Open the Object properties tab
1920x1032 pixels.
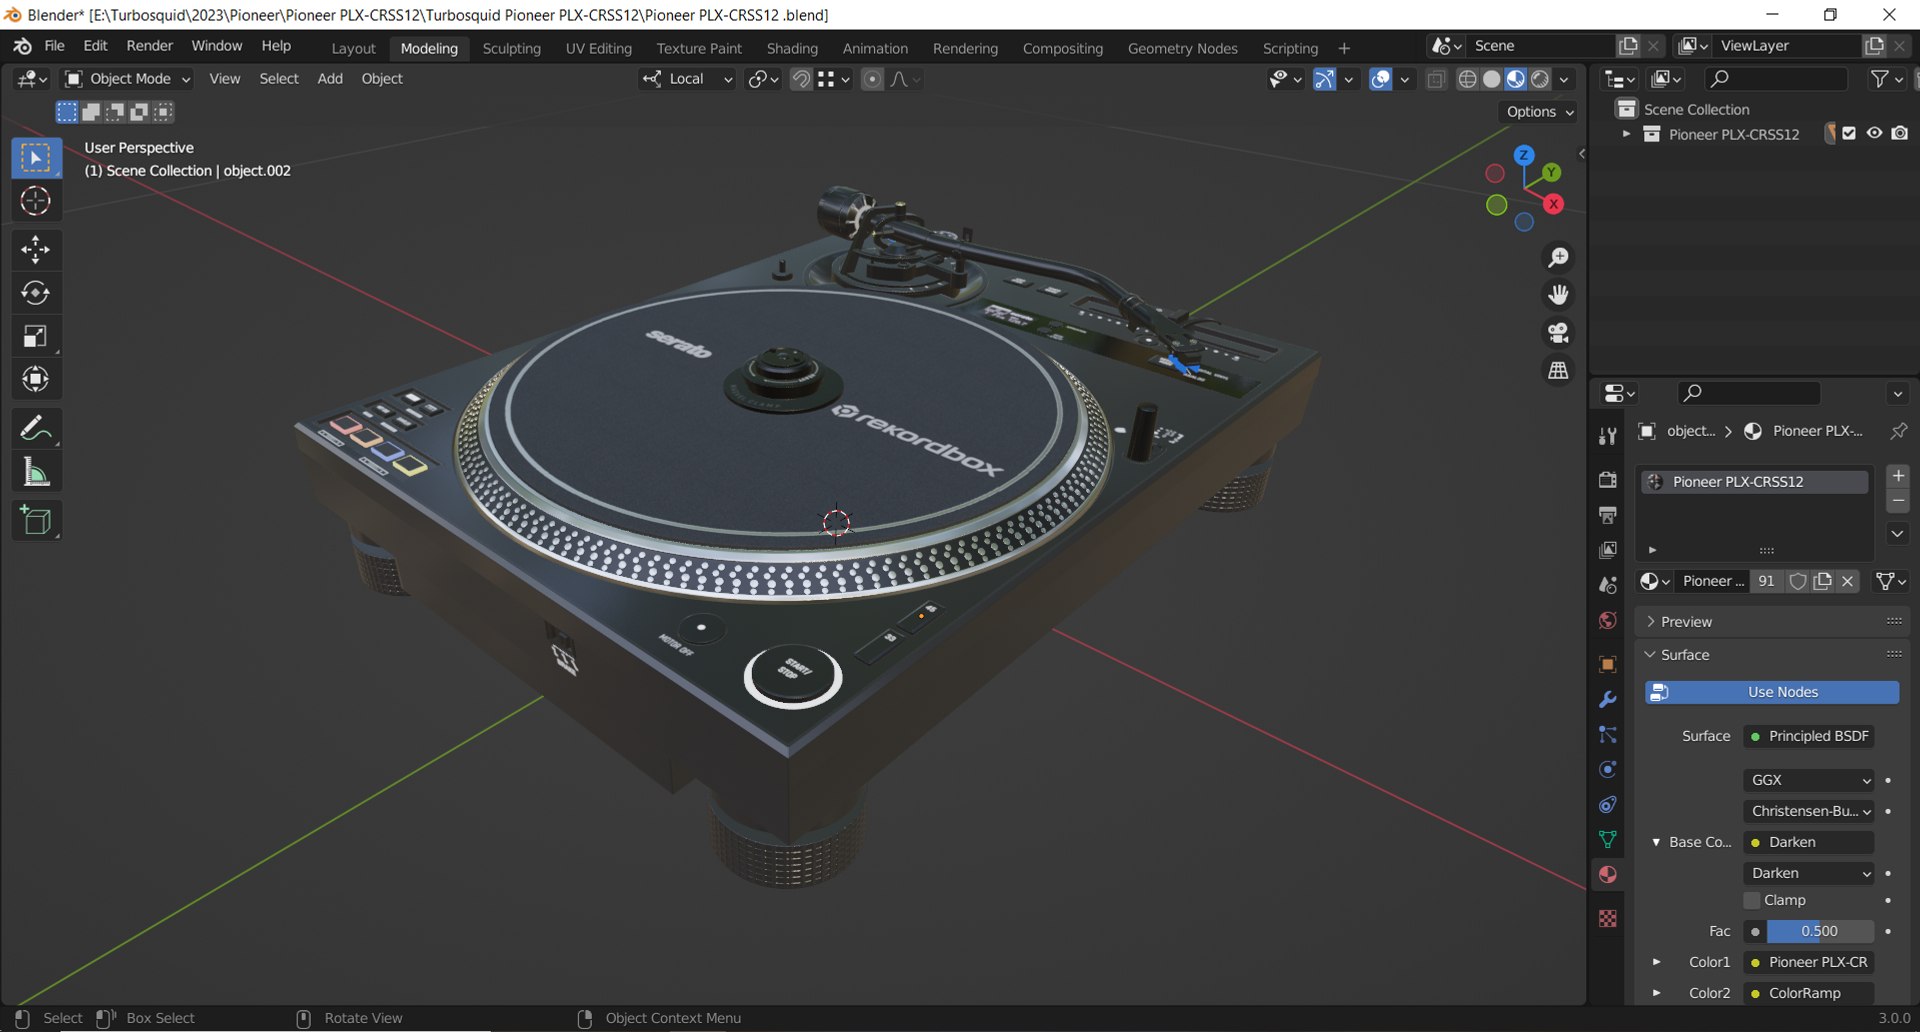pyautogui.click(x=1607, y=665)
